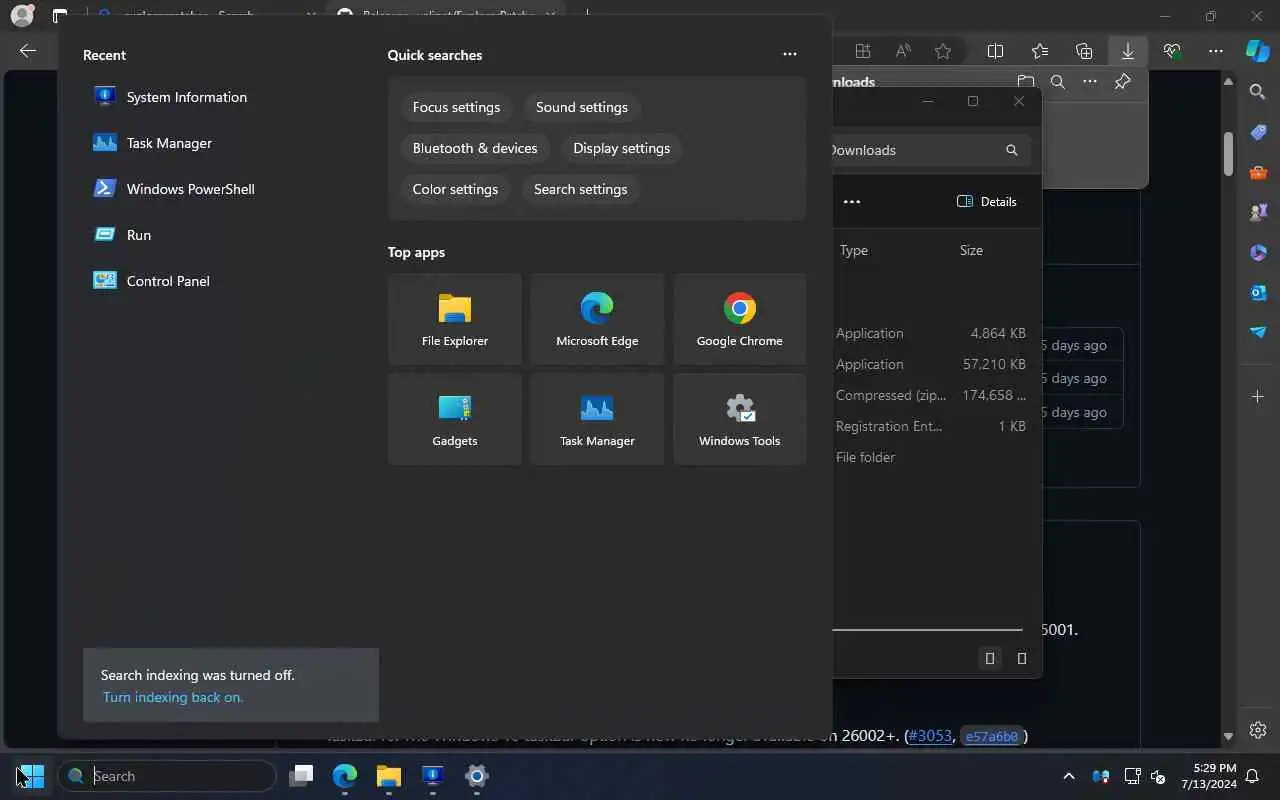This screenshot has width=1280, height=800.
Task: Sort by Size column header
Action: pyautogui.click(x=971, y=250)
